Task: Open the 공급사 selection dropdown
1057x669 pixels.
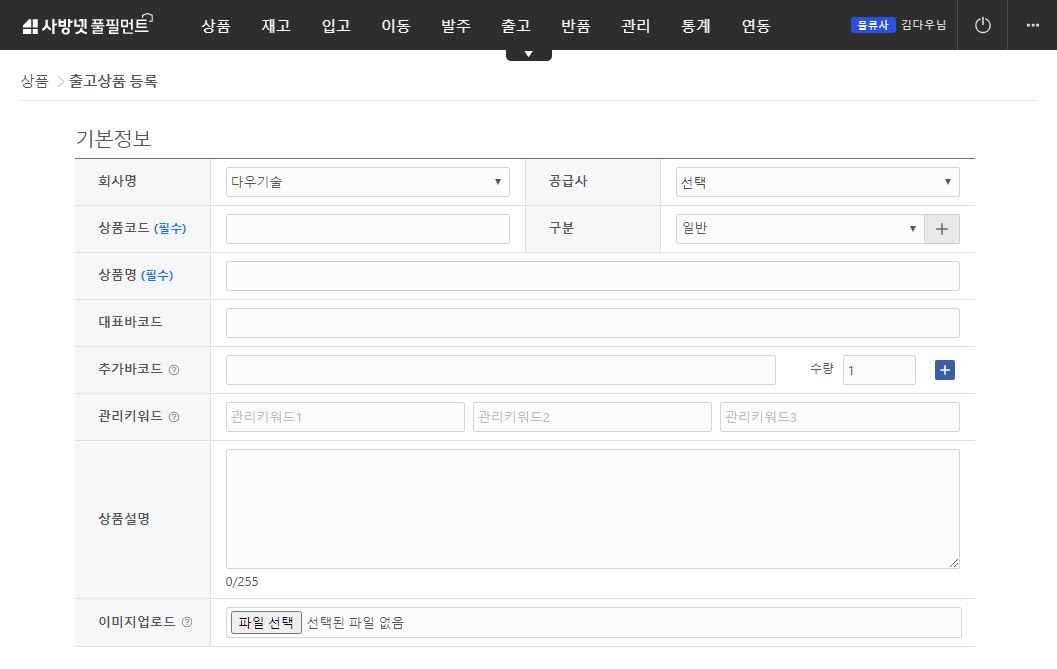Action: [x=817, y=181]
